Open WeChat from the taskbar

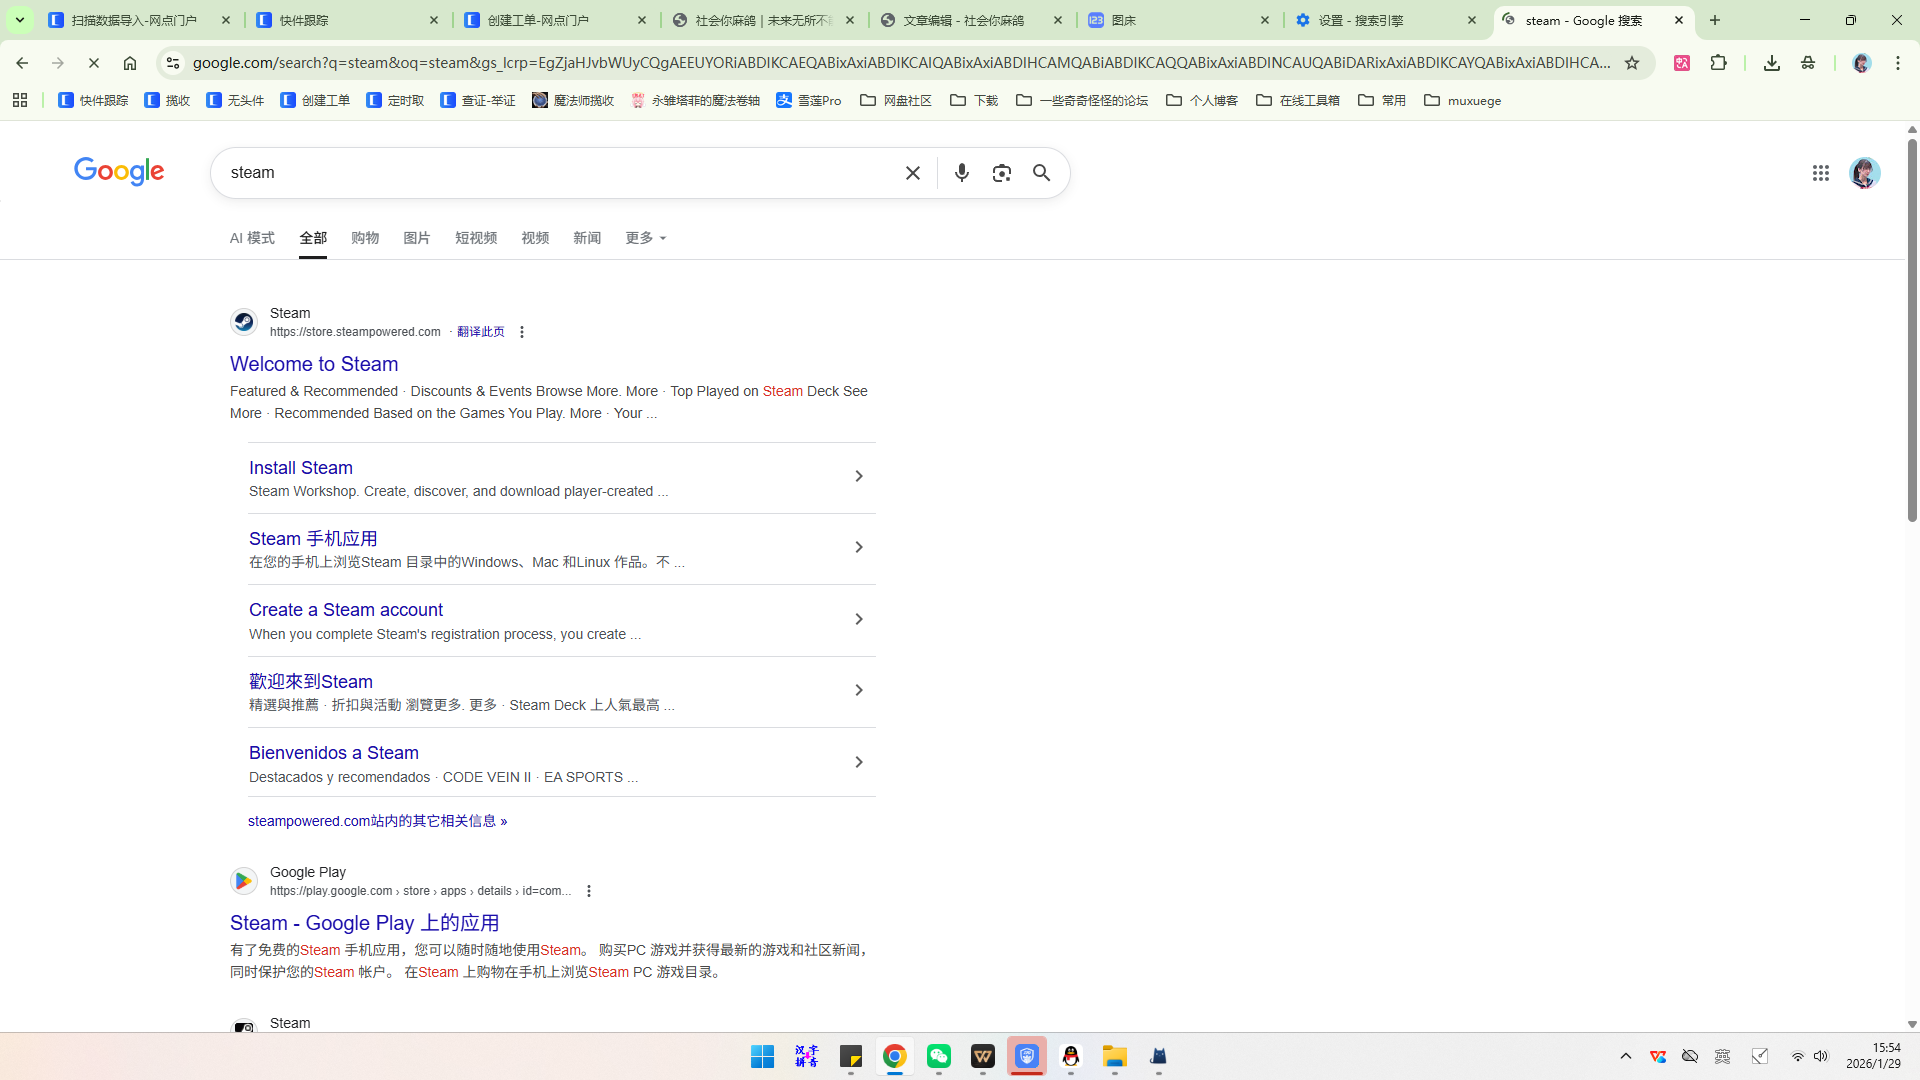(x=938, y=1056)
